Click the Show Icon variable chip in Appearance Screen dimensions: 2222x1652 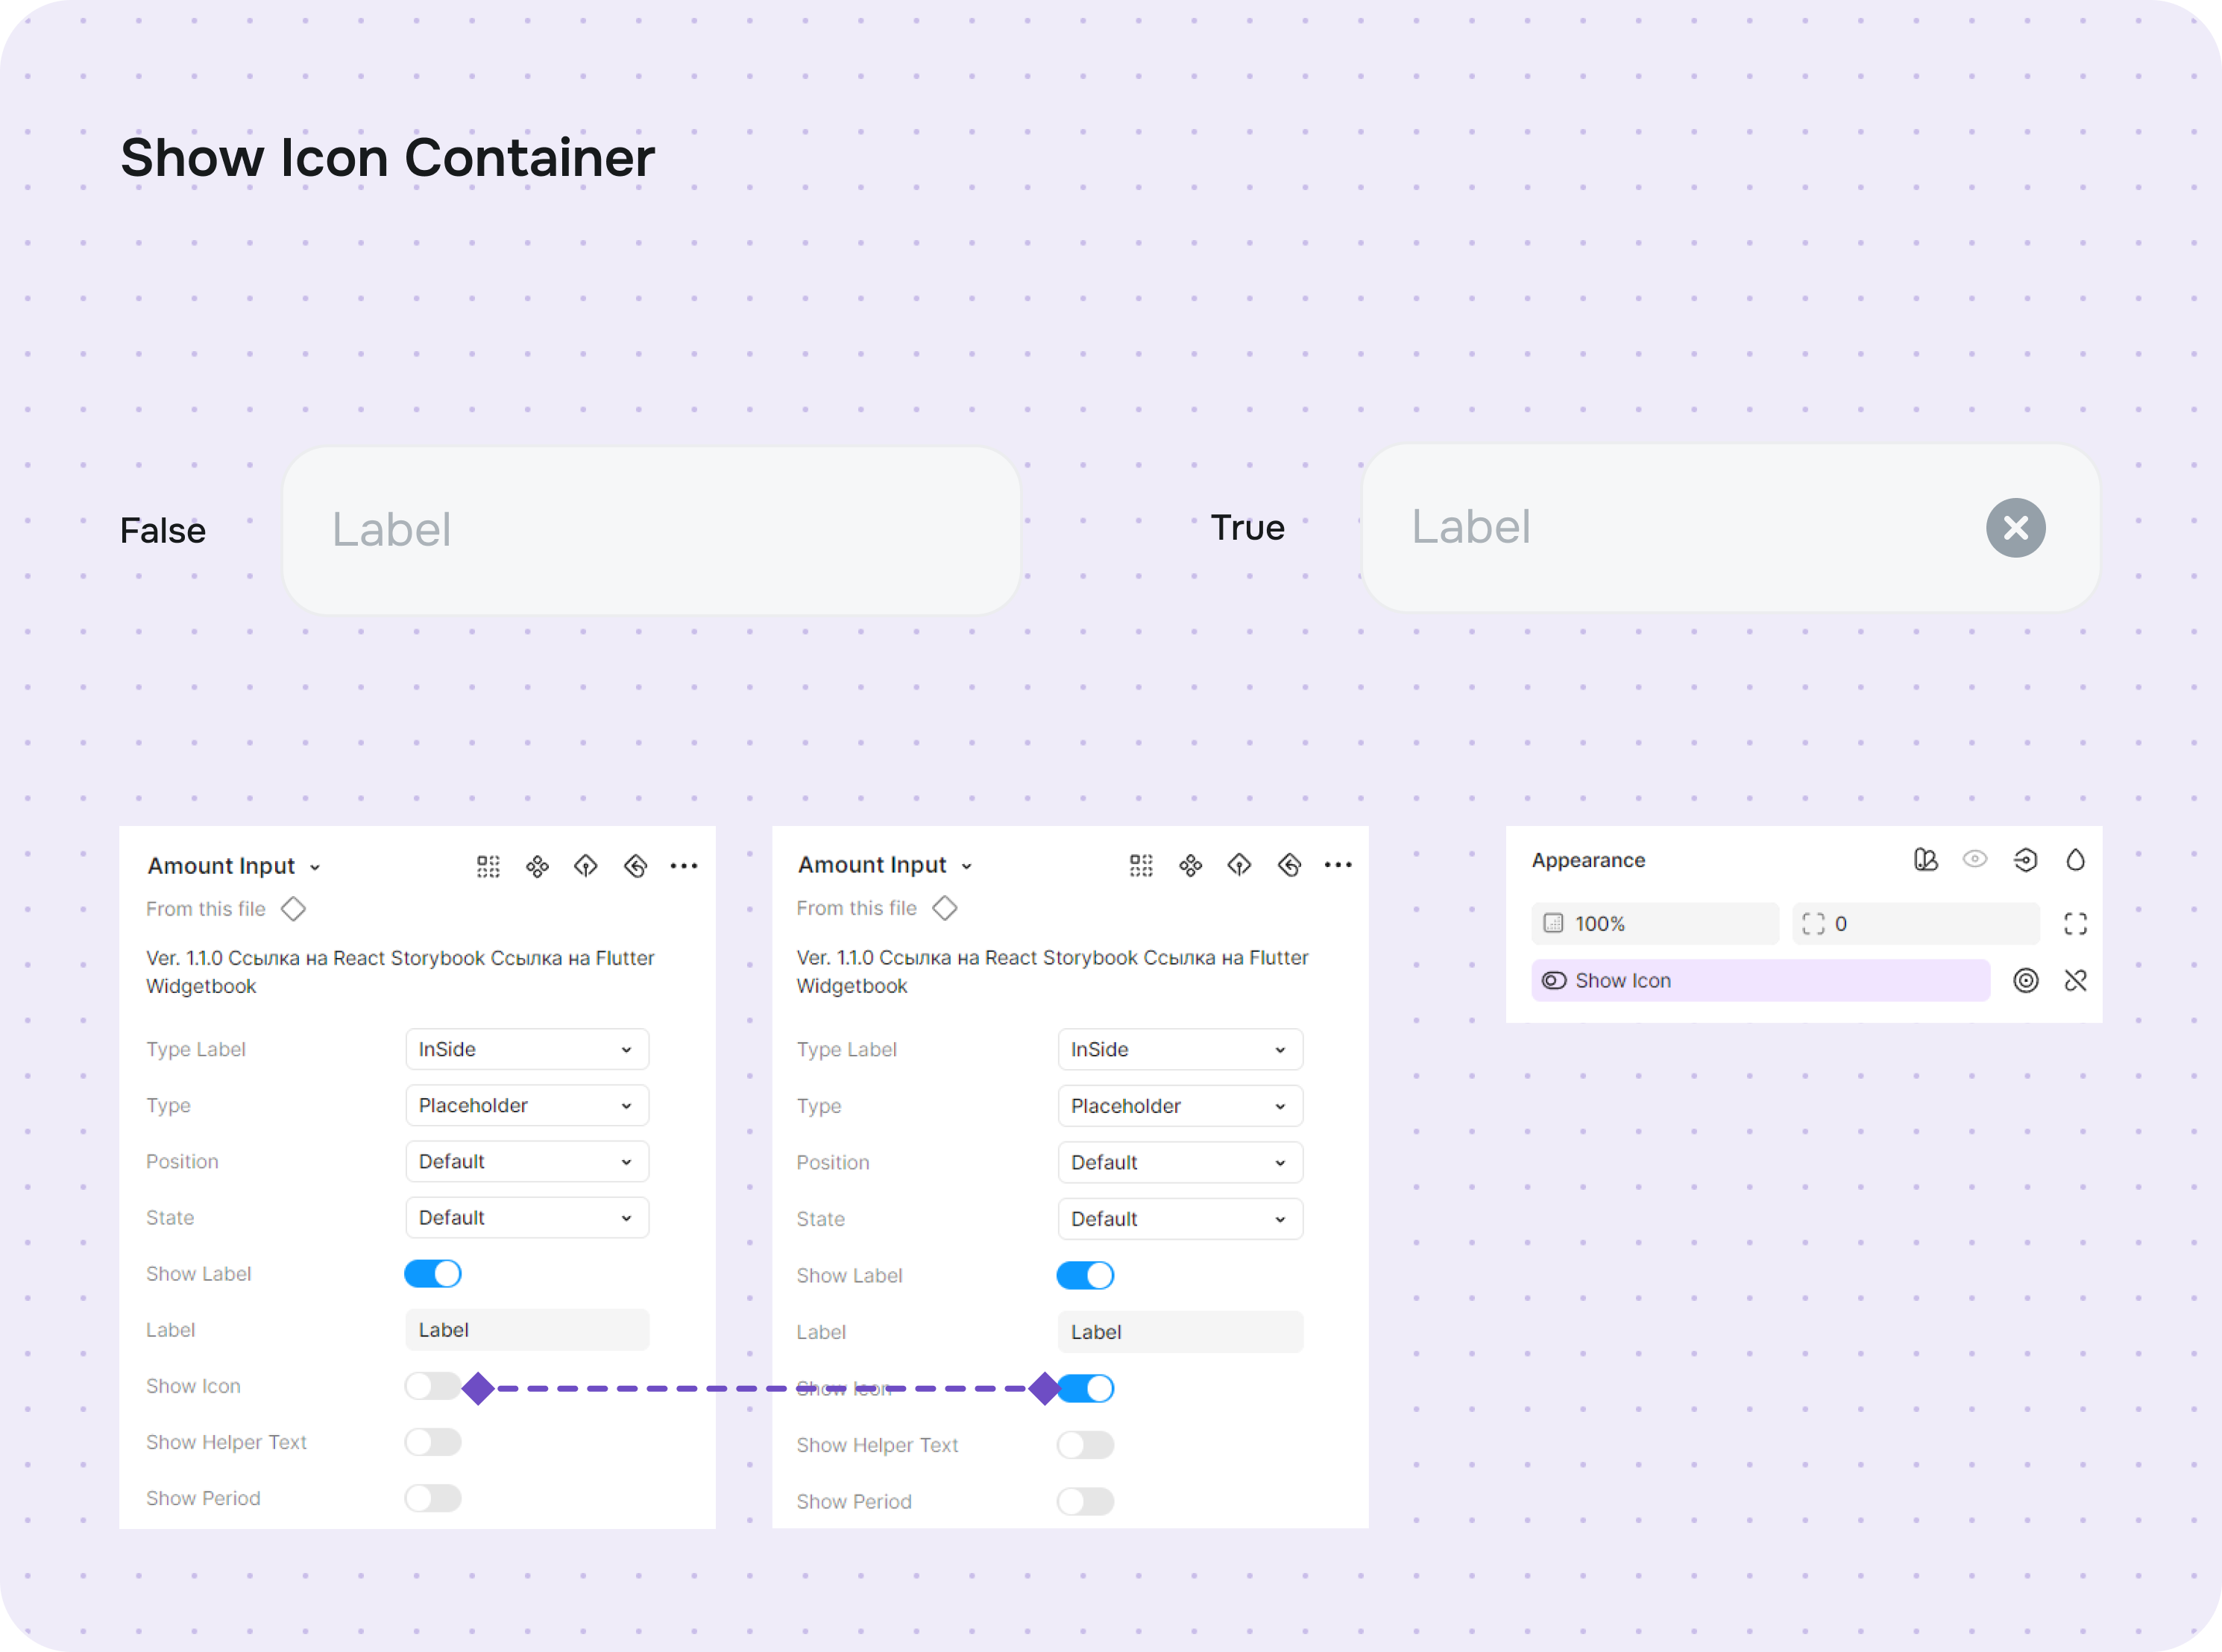point(1760,981)
